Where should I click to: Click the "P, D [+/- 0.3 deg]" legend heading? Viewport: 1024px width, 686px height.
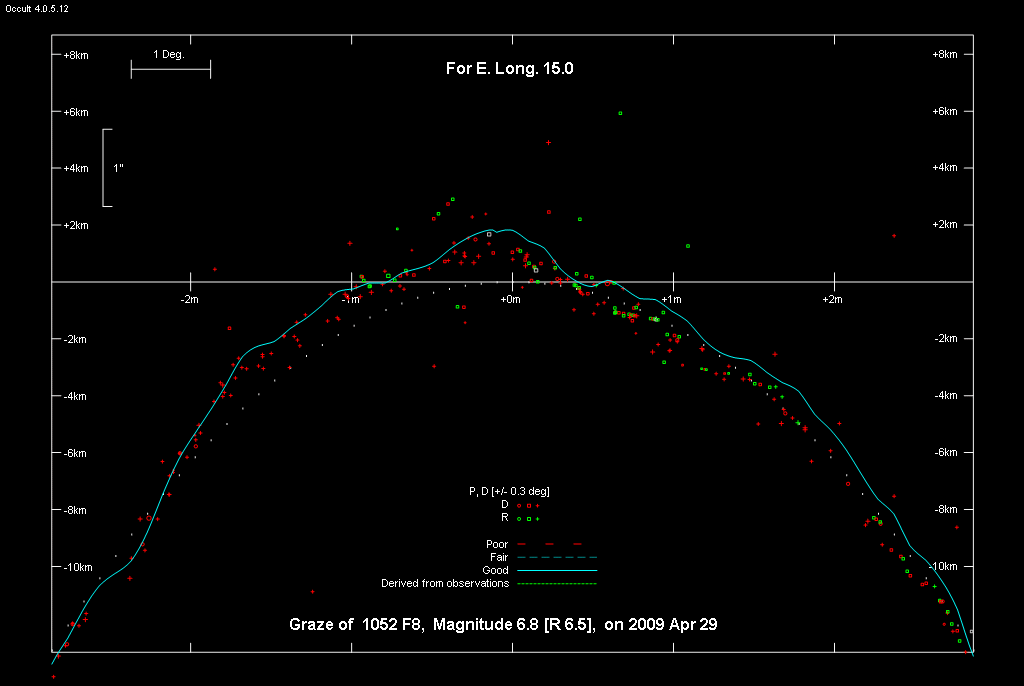[509, 491]
